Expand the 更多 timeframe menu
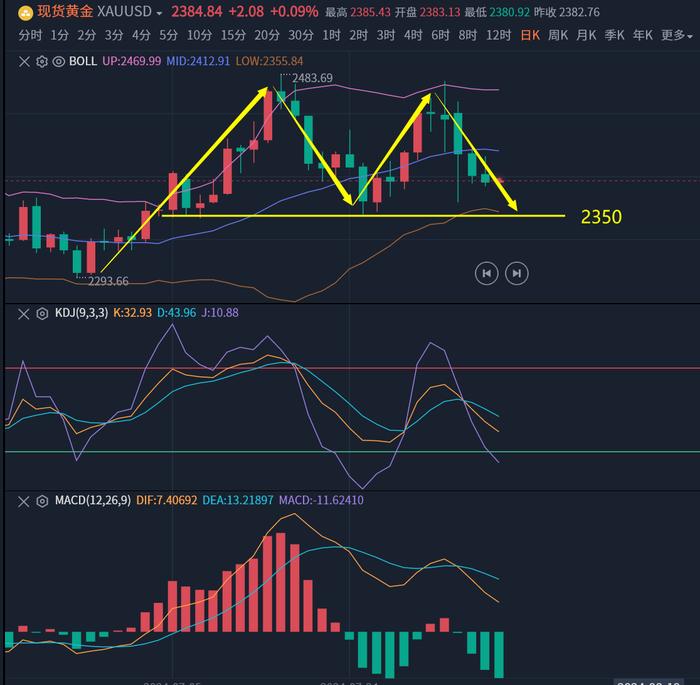The image size is (700, 685). pyautogui.click(x=677, y=35)
